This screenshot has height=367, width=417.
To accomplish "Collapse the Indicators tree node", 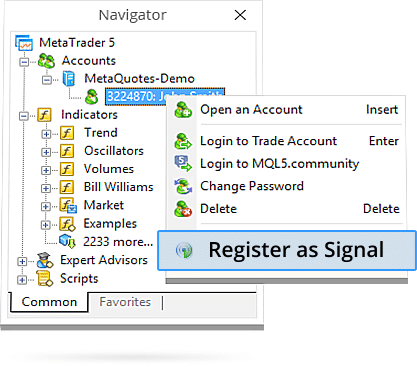I will coord(23,116).
